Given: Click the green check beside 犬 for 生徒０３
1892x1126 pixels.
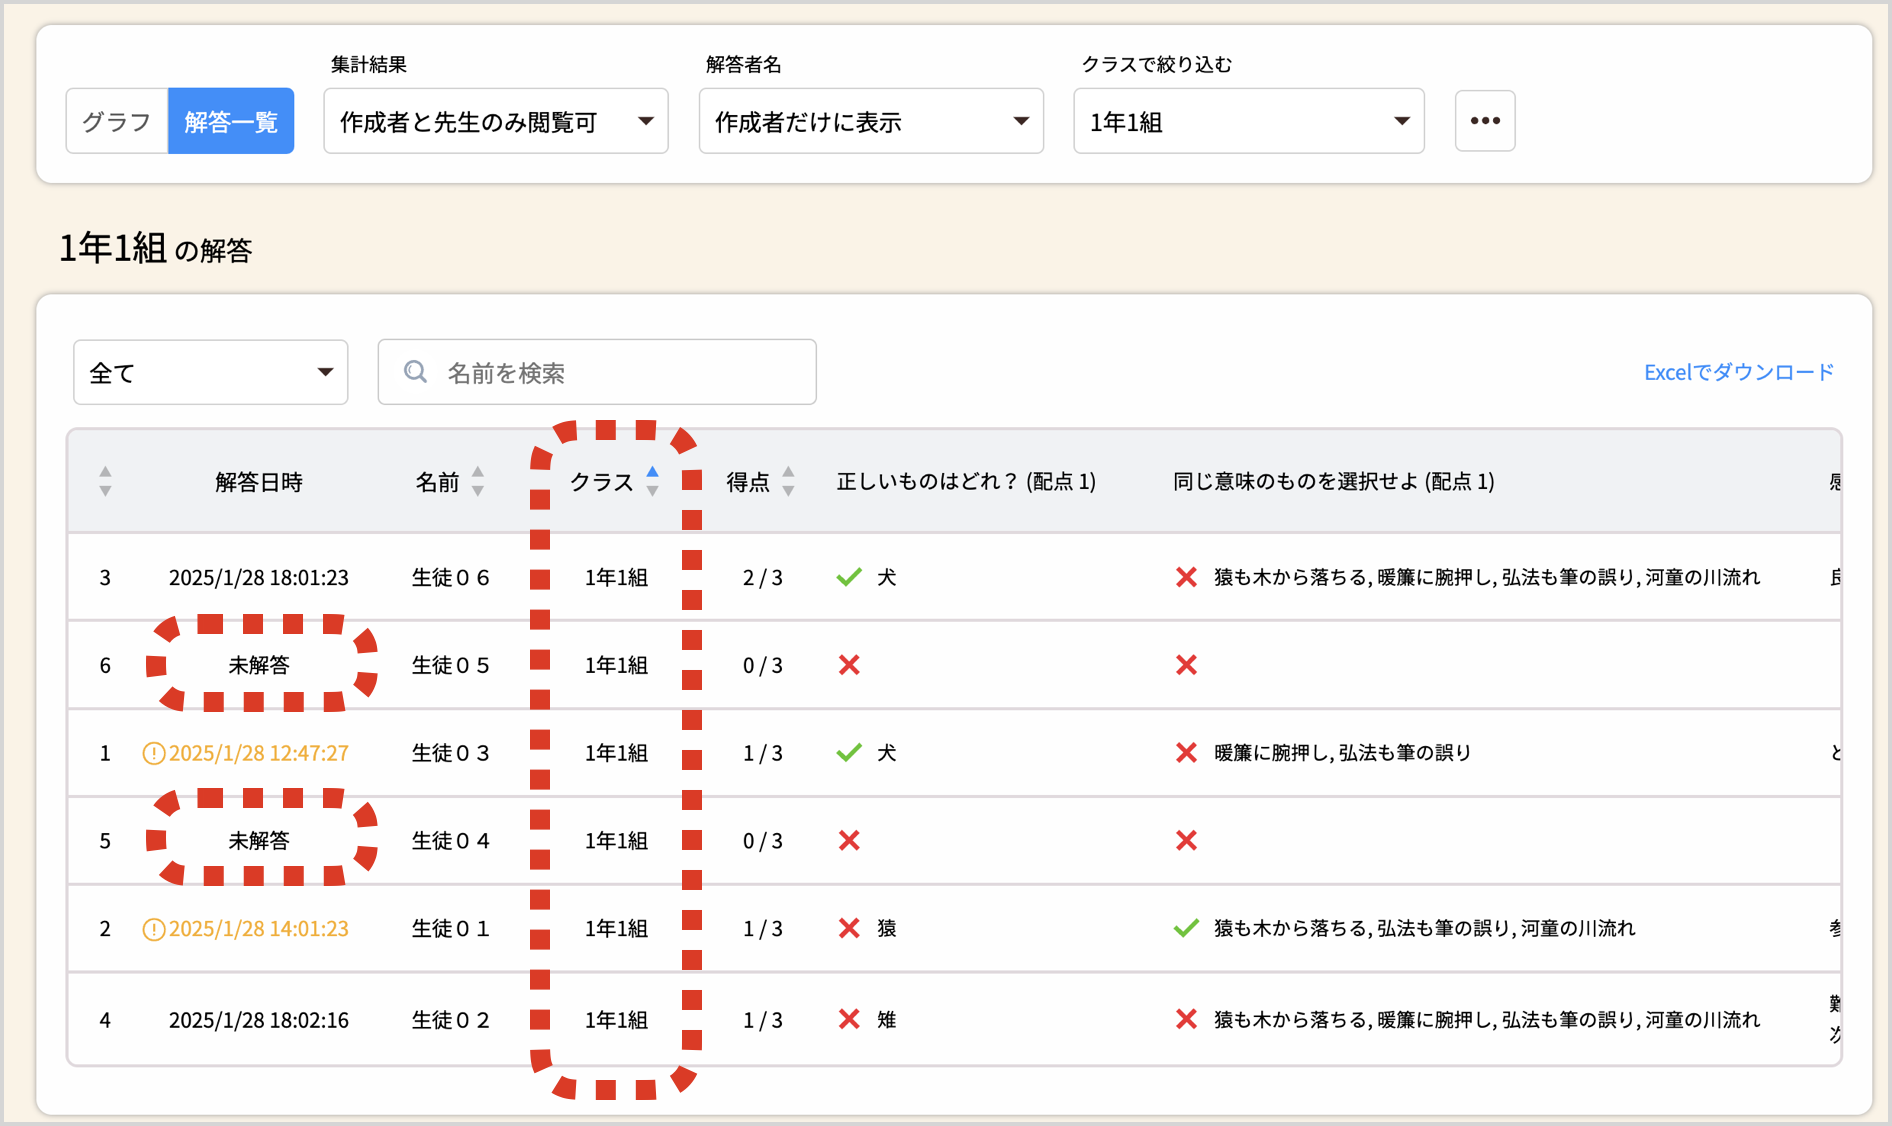Looking at the screenshot, I should tap(849, 752).
